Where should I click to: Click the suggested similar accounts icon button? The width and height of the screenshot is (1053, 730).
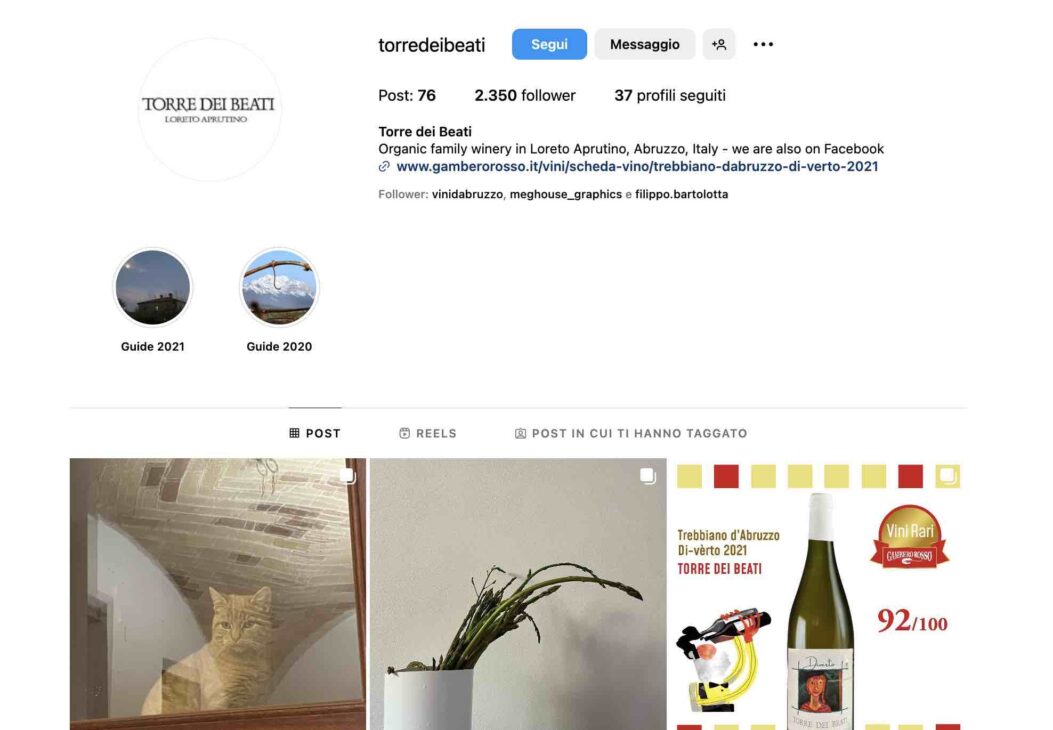point(719,44)
